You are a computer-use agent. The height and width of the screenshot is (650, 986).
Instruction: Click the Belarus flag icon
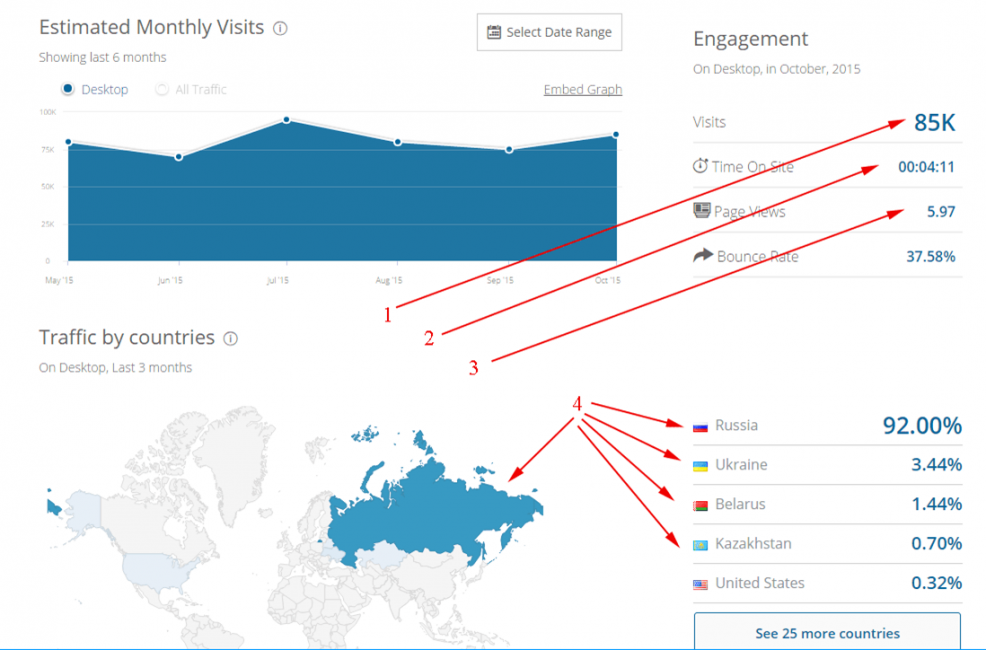tap(700, 505)
